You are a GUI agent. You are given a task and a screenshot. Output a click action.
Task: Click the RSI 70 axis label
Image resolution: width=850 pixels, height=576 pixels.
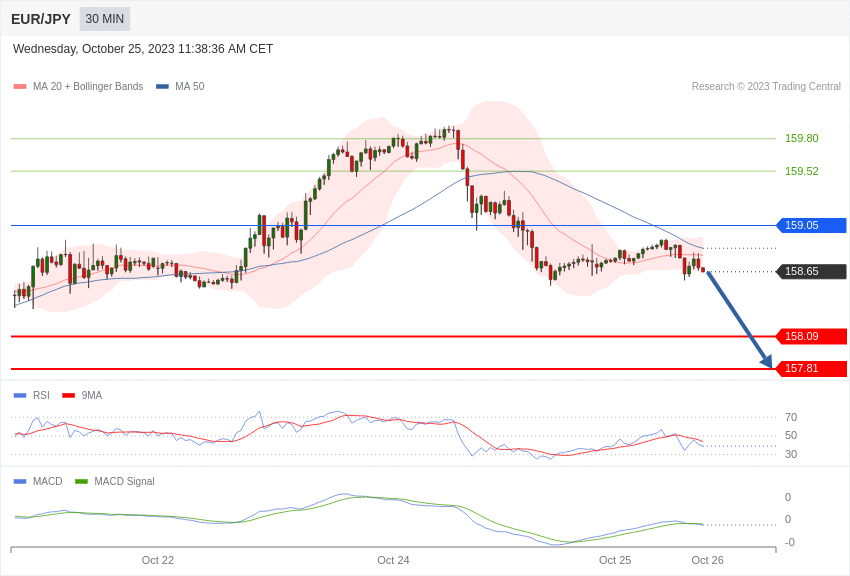791,417
